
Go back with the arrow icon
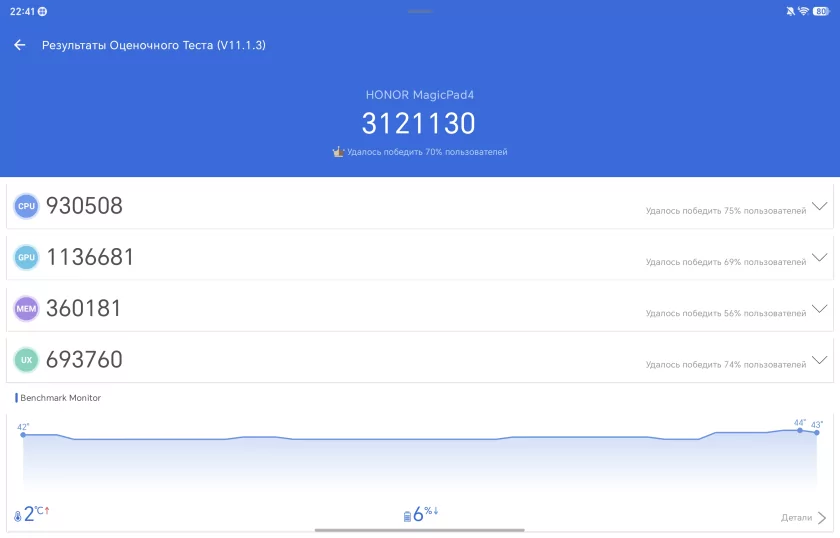(20, 45)
